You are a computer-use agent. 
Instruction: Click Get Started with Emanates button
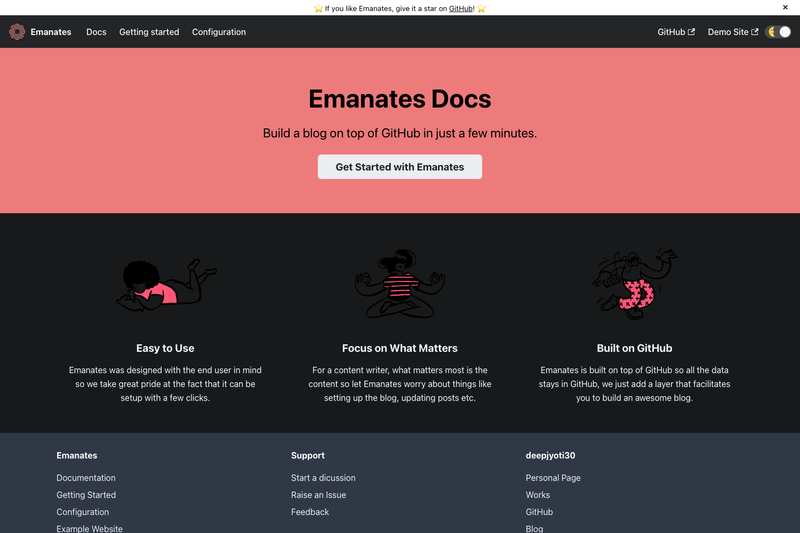pyautogui.click(x=399, y=167)
